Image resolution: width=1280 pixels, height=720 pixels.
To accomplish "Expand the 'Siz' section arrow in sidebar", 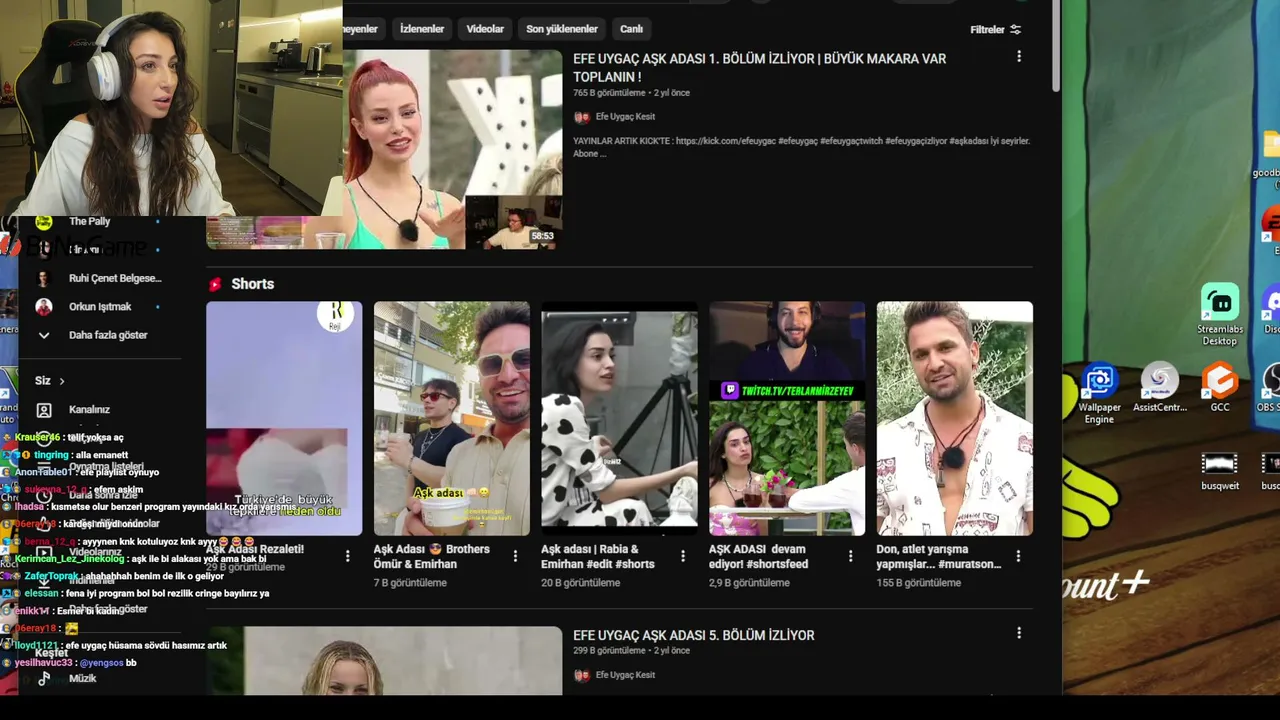I will pos(62,381).
